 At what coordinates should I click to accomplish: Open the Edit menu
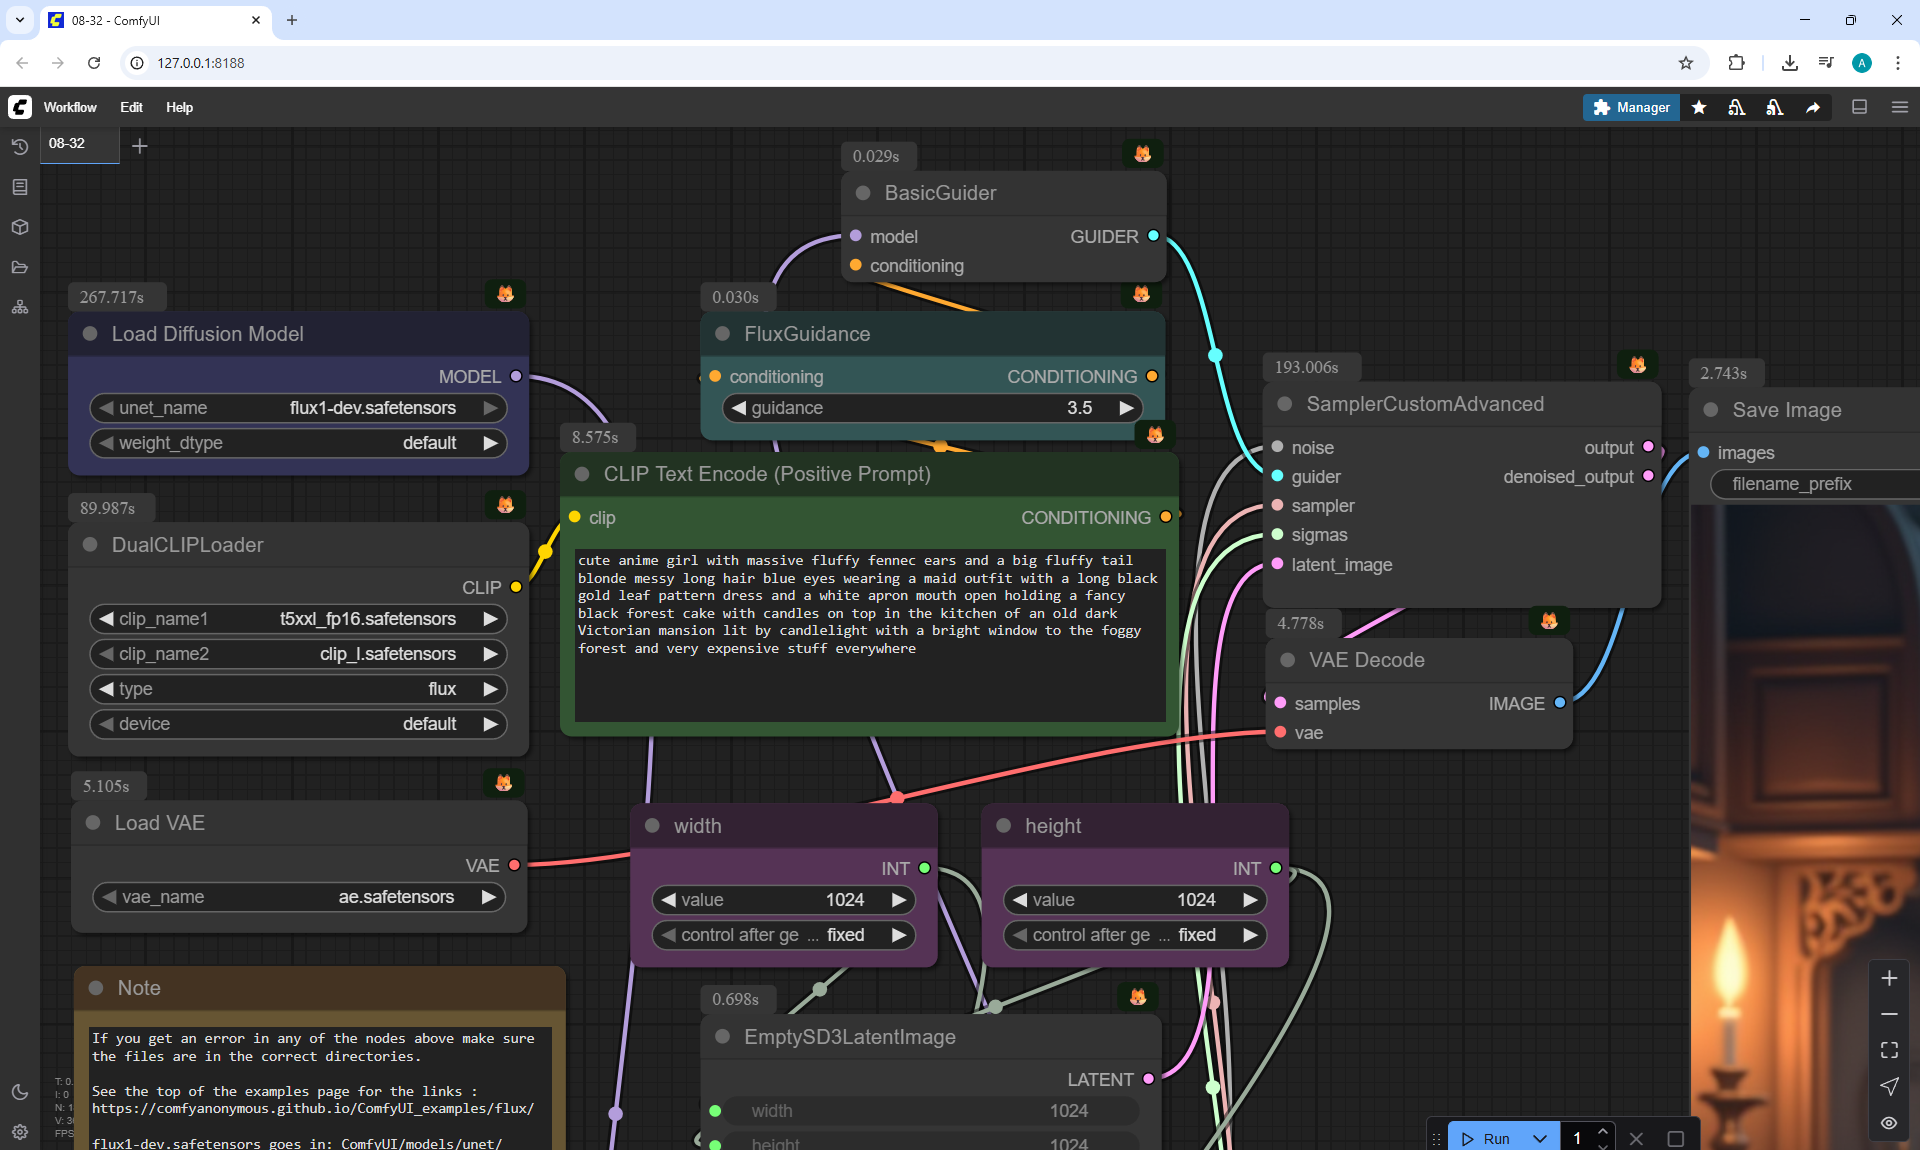click(131, 107)
